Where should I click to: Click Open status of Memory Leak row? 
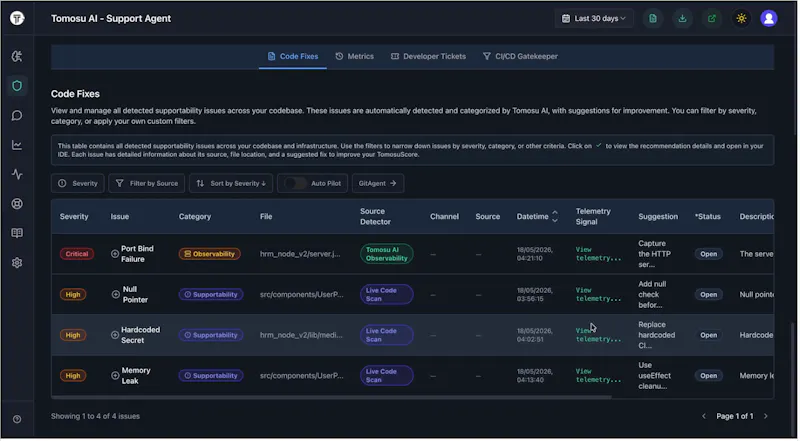(x=708, y=376)
